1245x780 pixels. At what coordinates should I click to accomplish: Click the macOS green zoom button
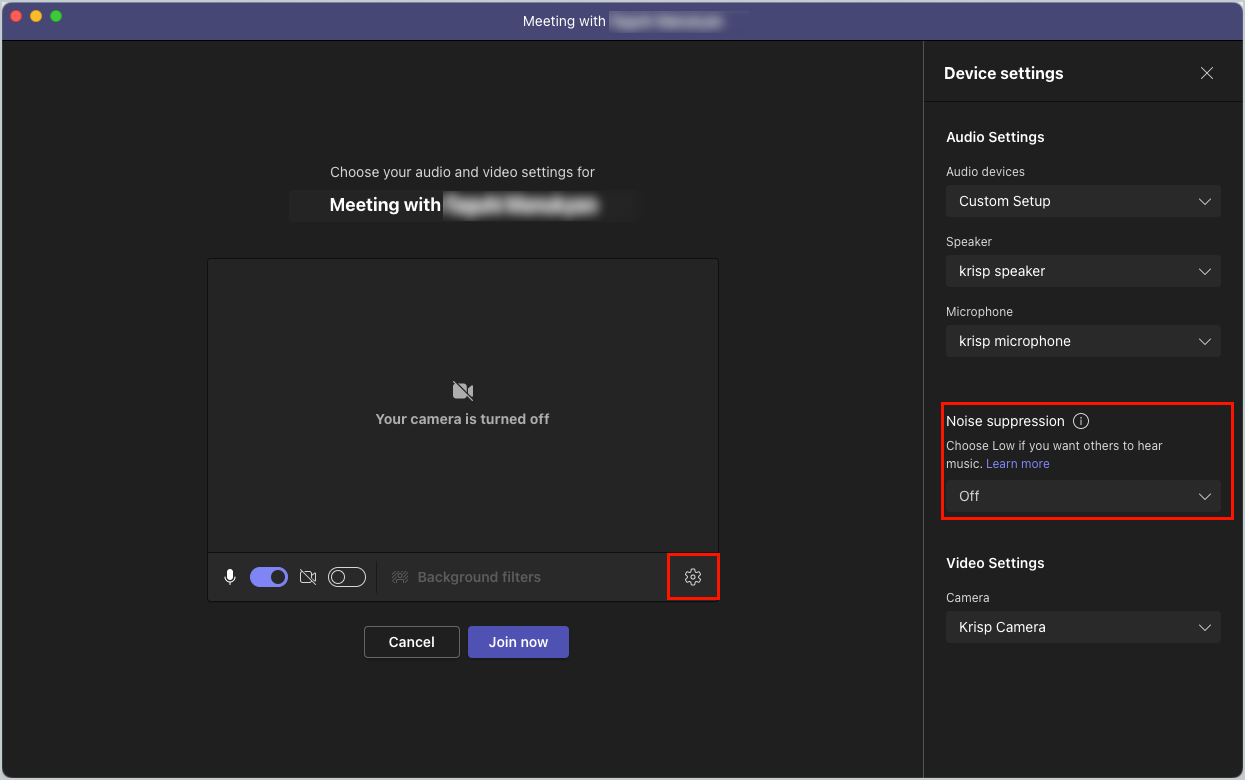(56, 17)
